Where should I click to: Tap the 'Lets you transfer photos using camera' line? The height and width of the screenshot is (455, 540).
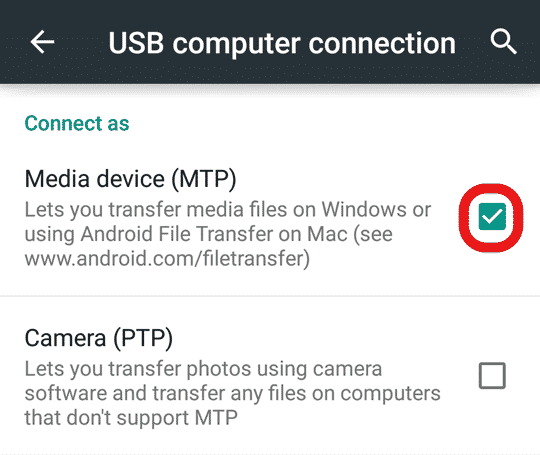pos(203,369)
